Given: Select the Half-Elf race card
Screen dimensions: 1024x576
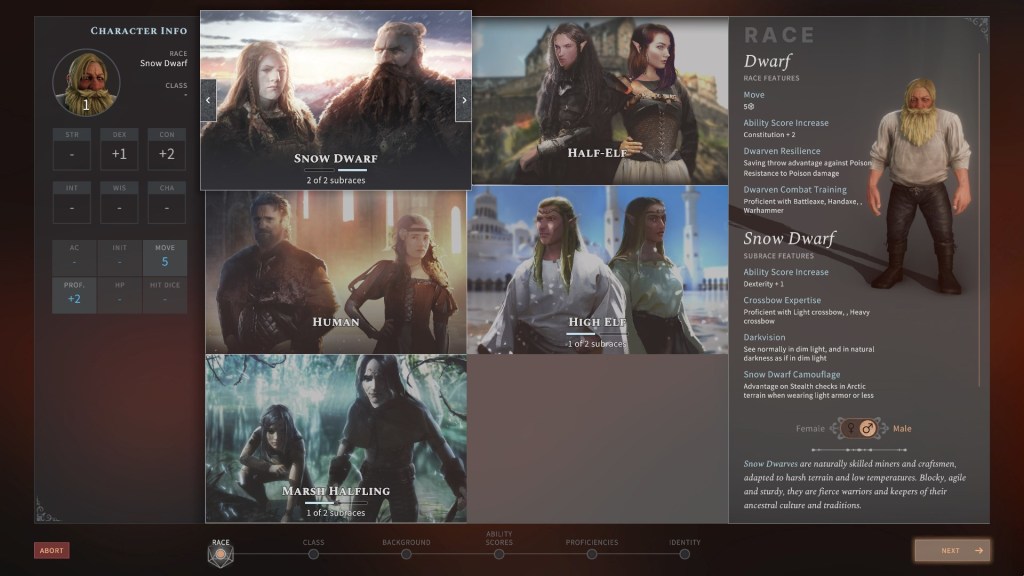Looking at the screenshot, I should (598, 100).
